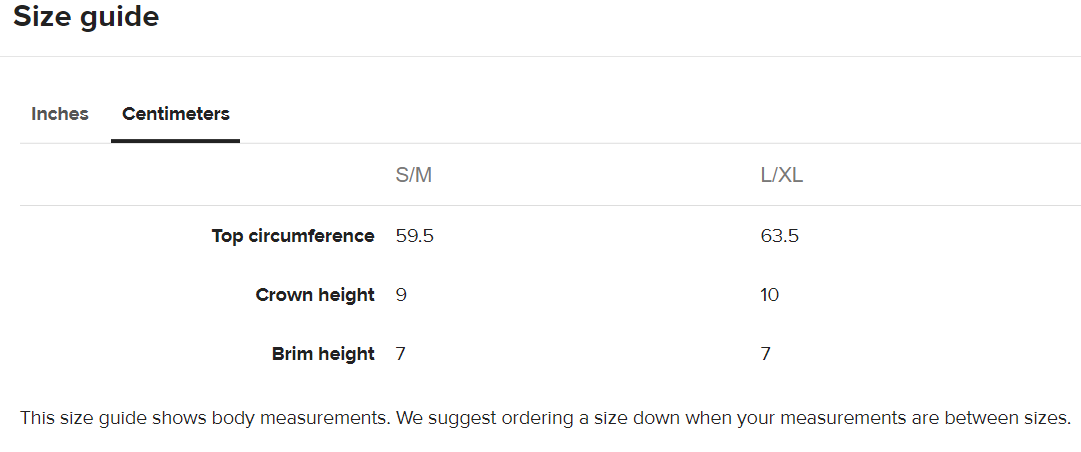Click the S/M column header

[414, 176]
